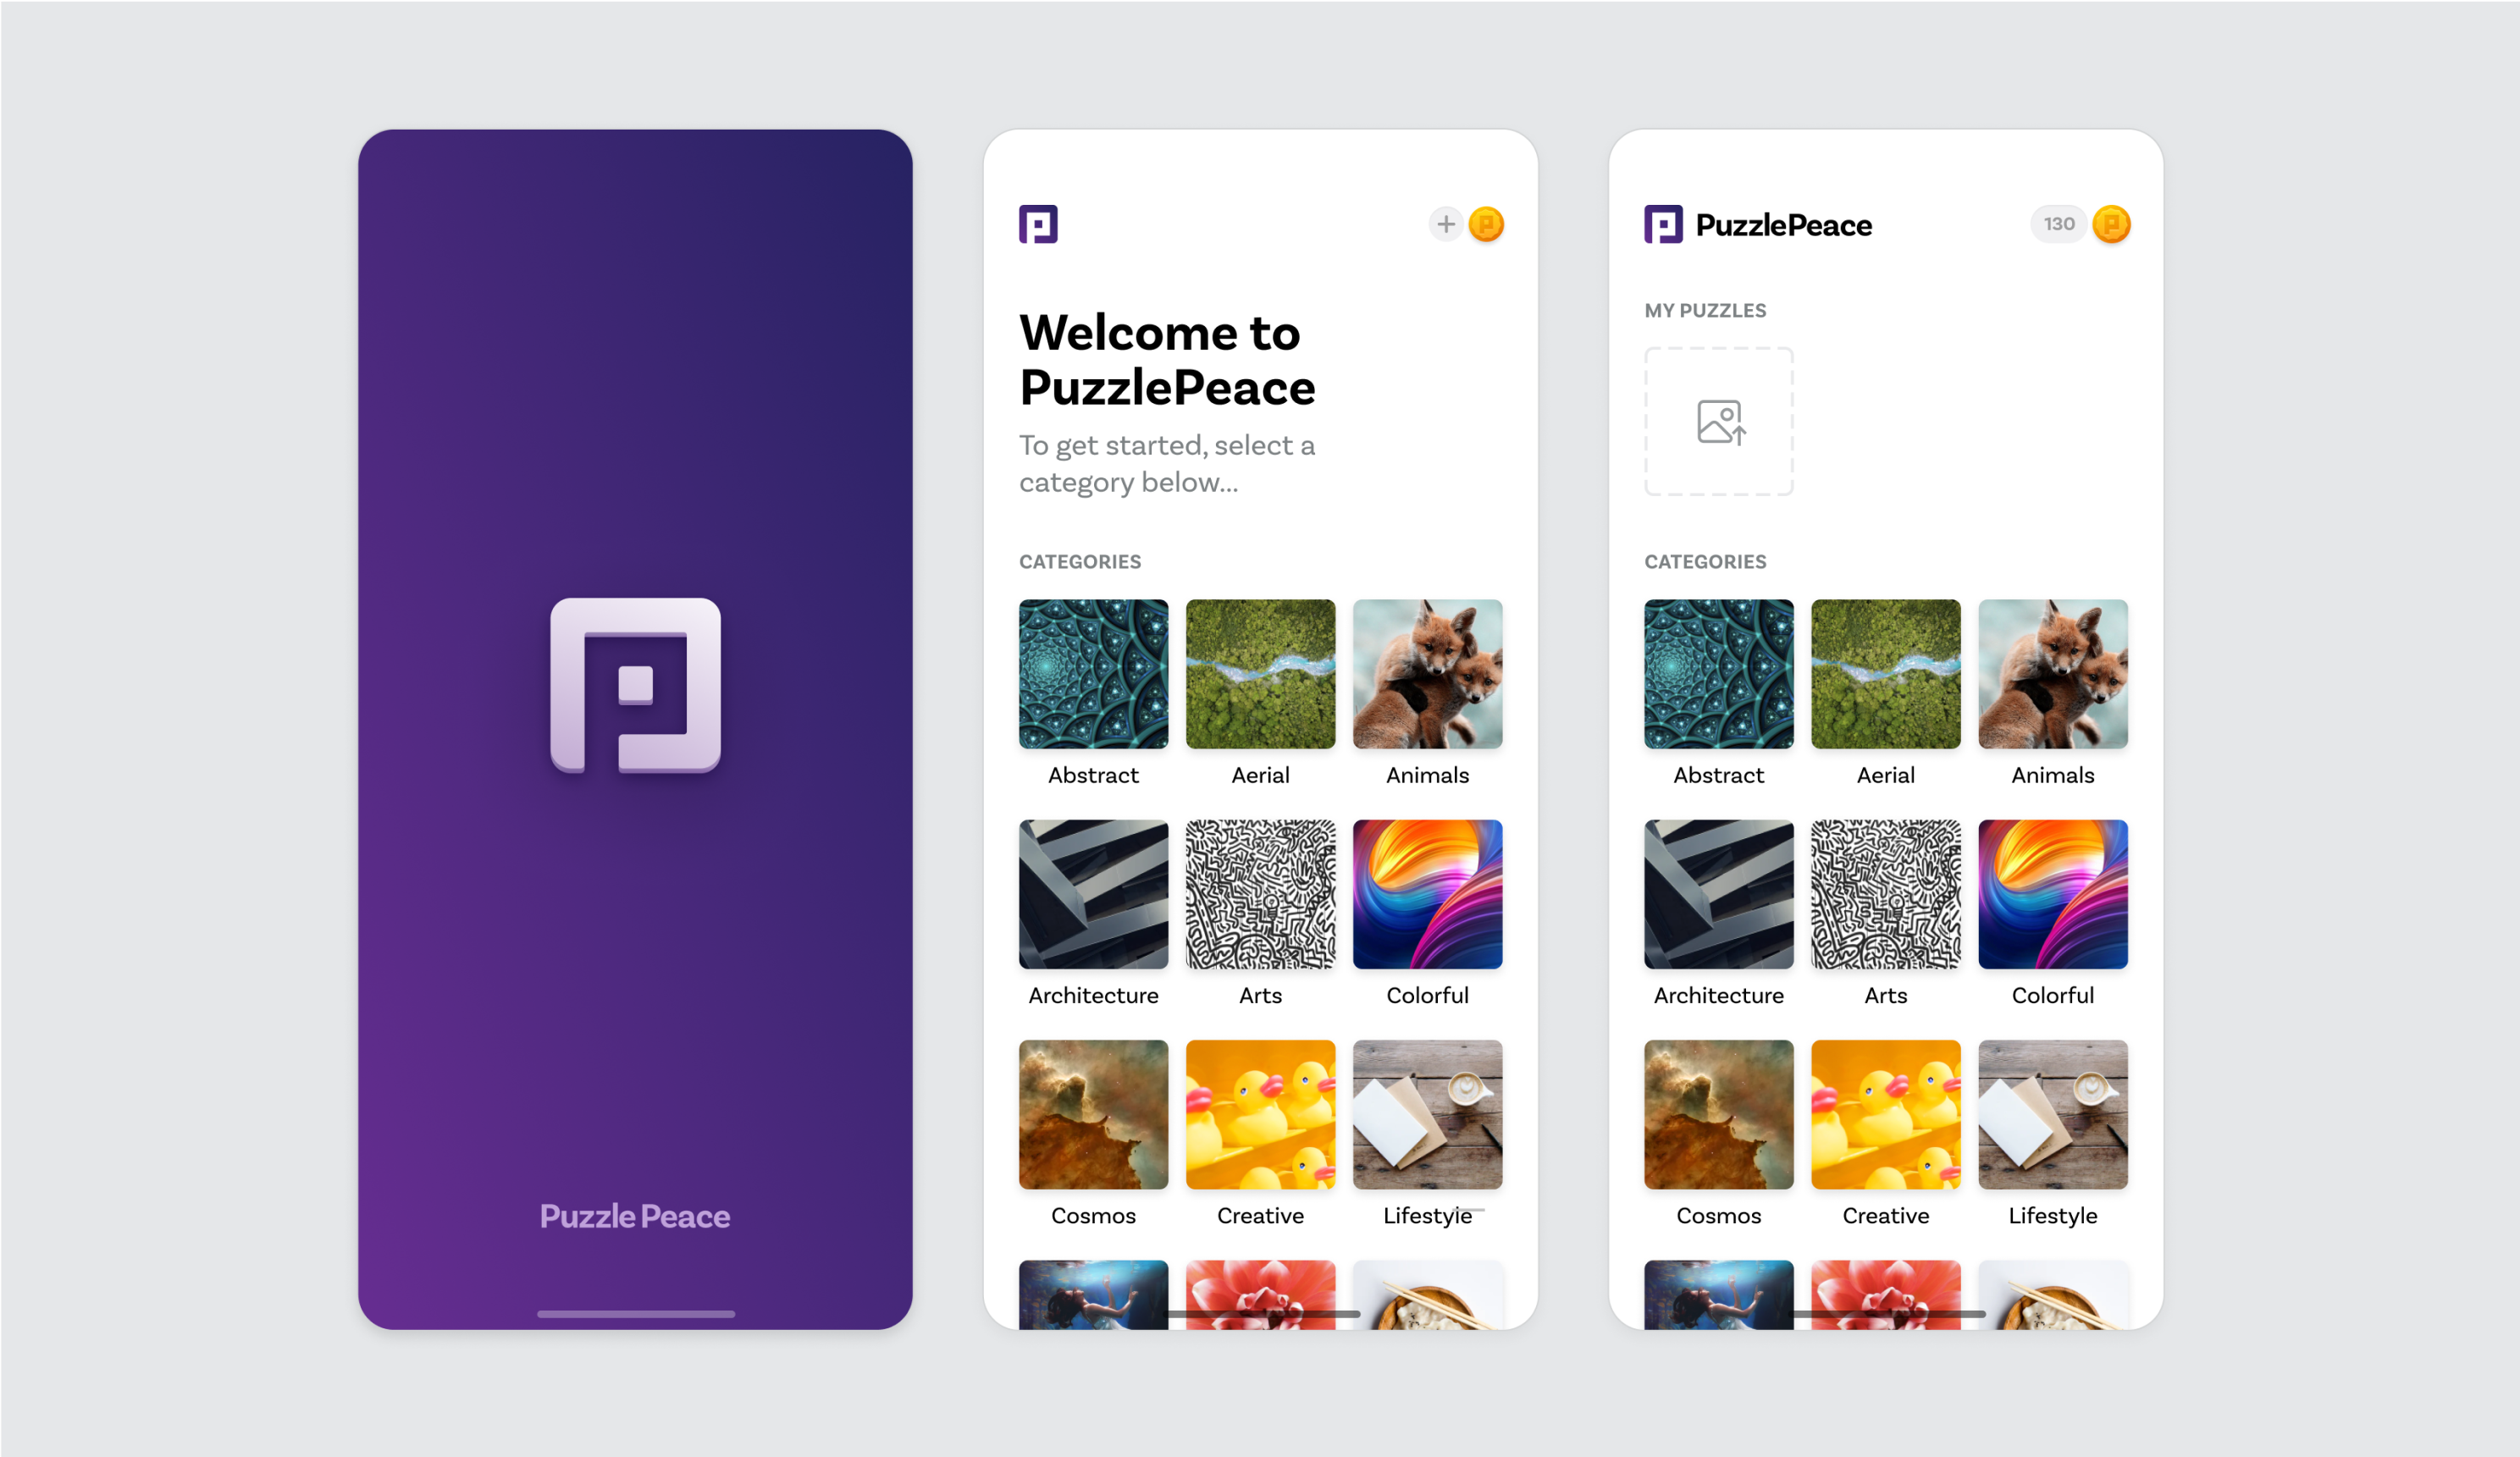2520x1457 pixels.
Task: Click the gold coin on the welcome screen
Action: coord(1486,224)
